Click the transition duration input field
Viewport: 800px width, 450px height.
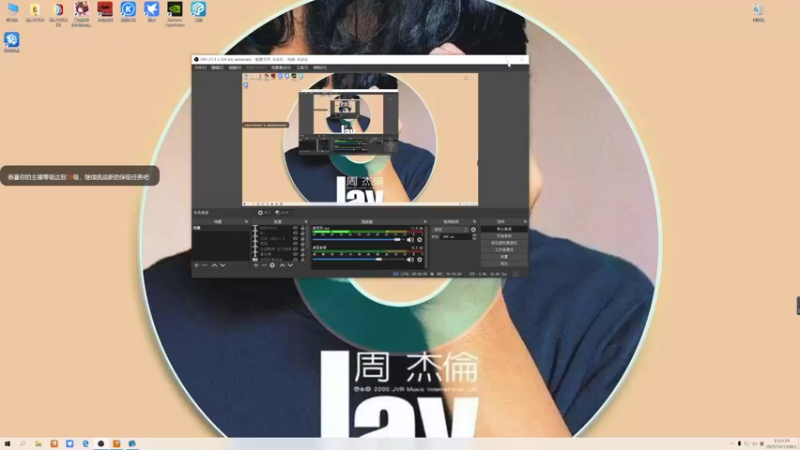click(456, 237)
